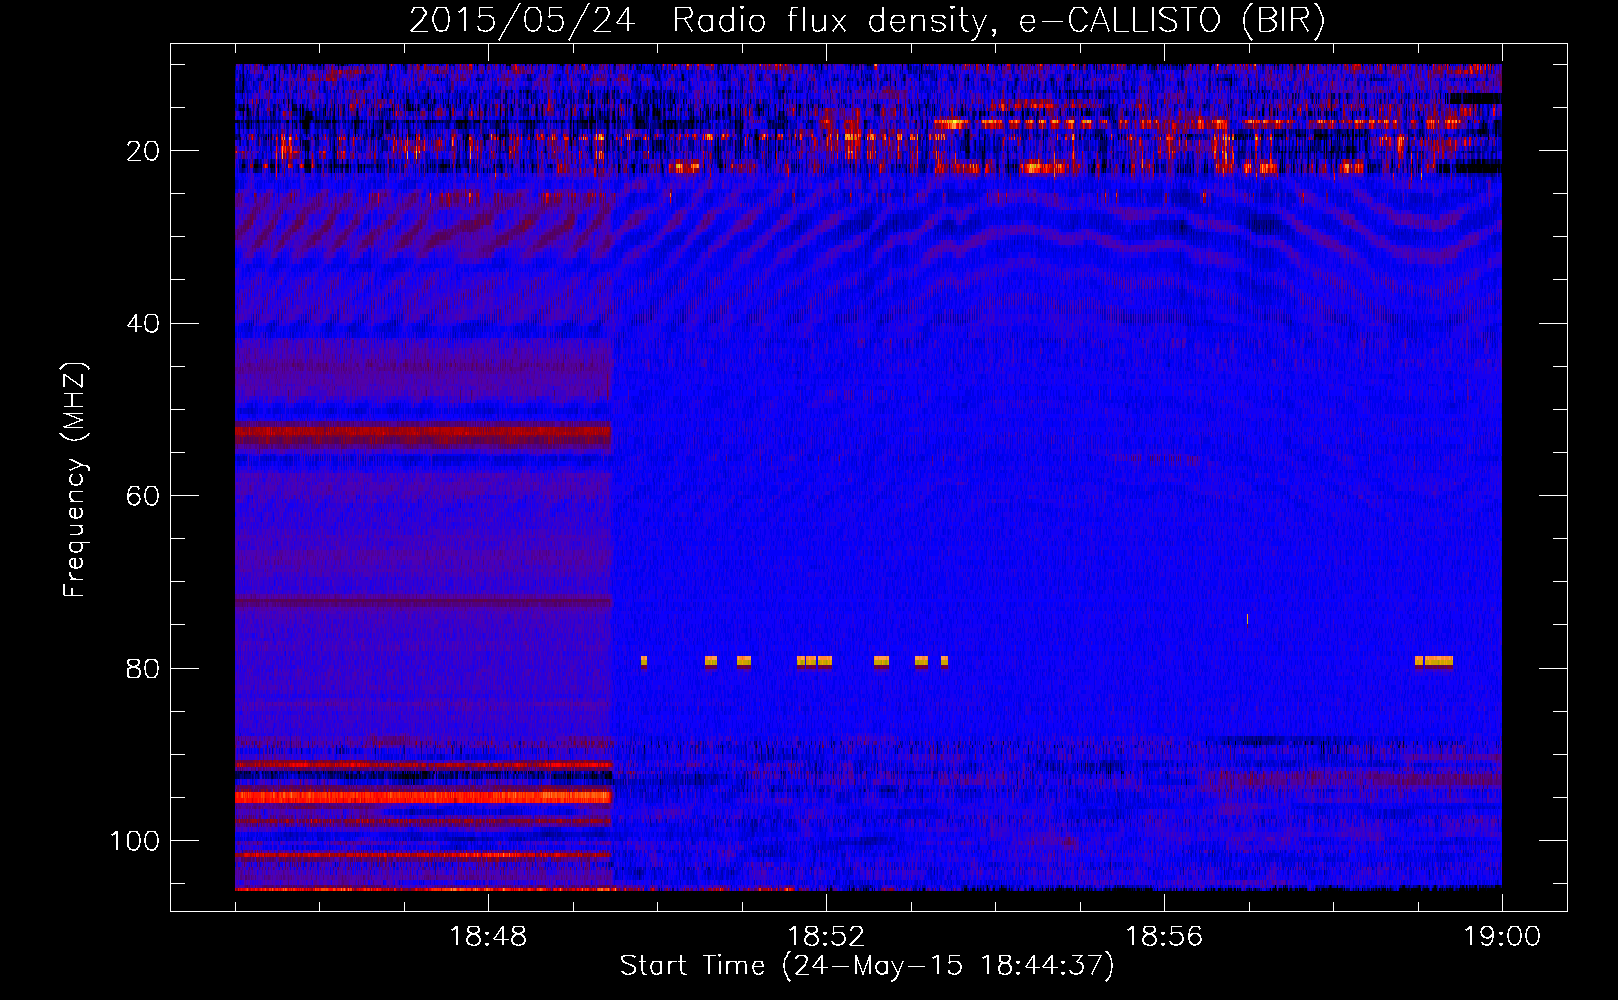Click the 19:00 time tick label
The height and width of the screenshot is (1000, 1618).
(x=1502, y=937)
